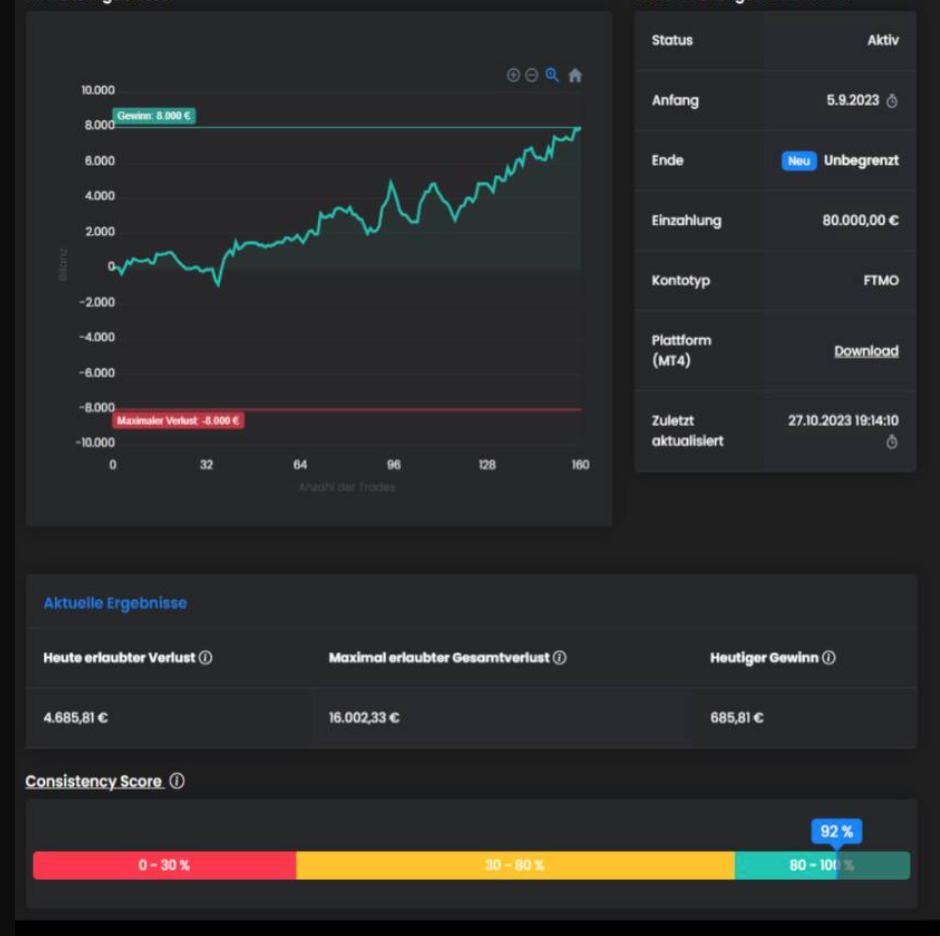This screenshot has height=936, width=940.
Task: Select the yellow 30 - 80 % score segment
Action: [515, 865]
